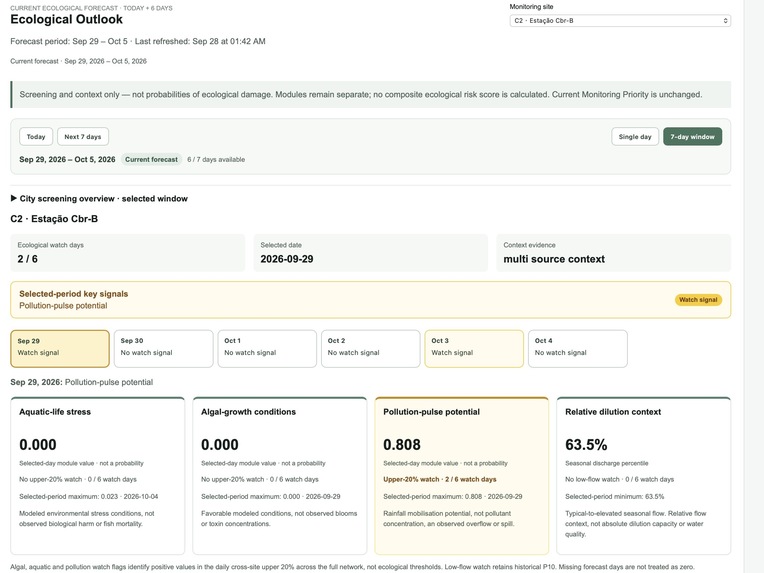Click the 'C2 · Estação Cbr-B' site heading
The height and width of the screenshot is (573, 764).
click(54, 219)
